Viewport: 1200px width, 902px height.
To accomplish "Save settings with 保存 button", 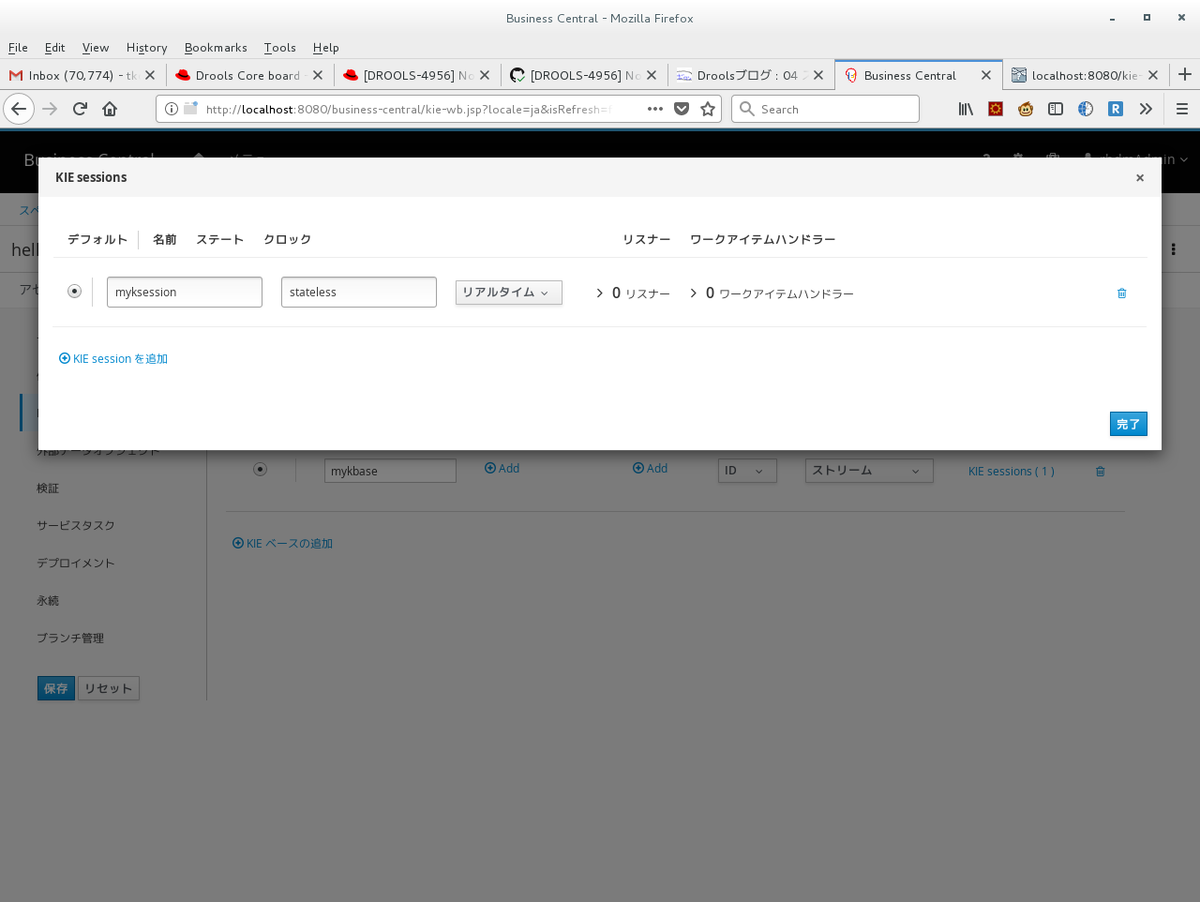I will [x=56, y=688].
